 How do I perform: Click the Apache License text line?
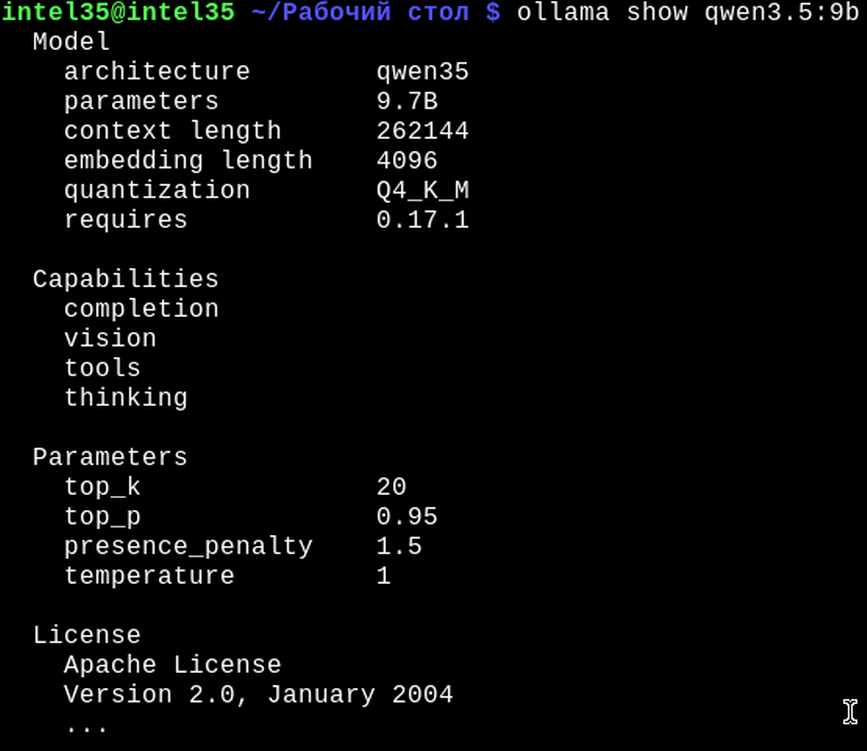pos(173,665)
